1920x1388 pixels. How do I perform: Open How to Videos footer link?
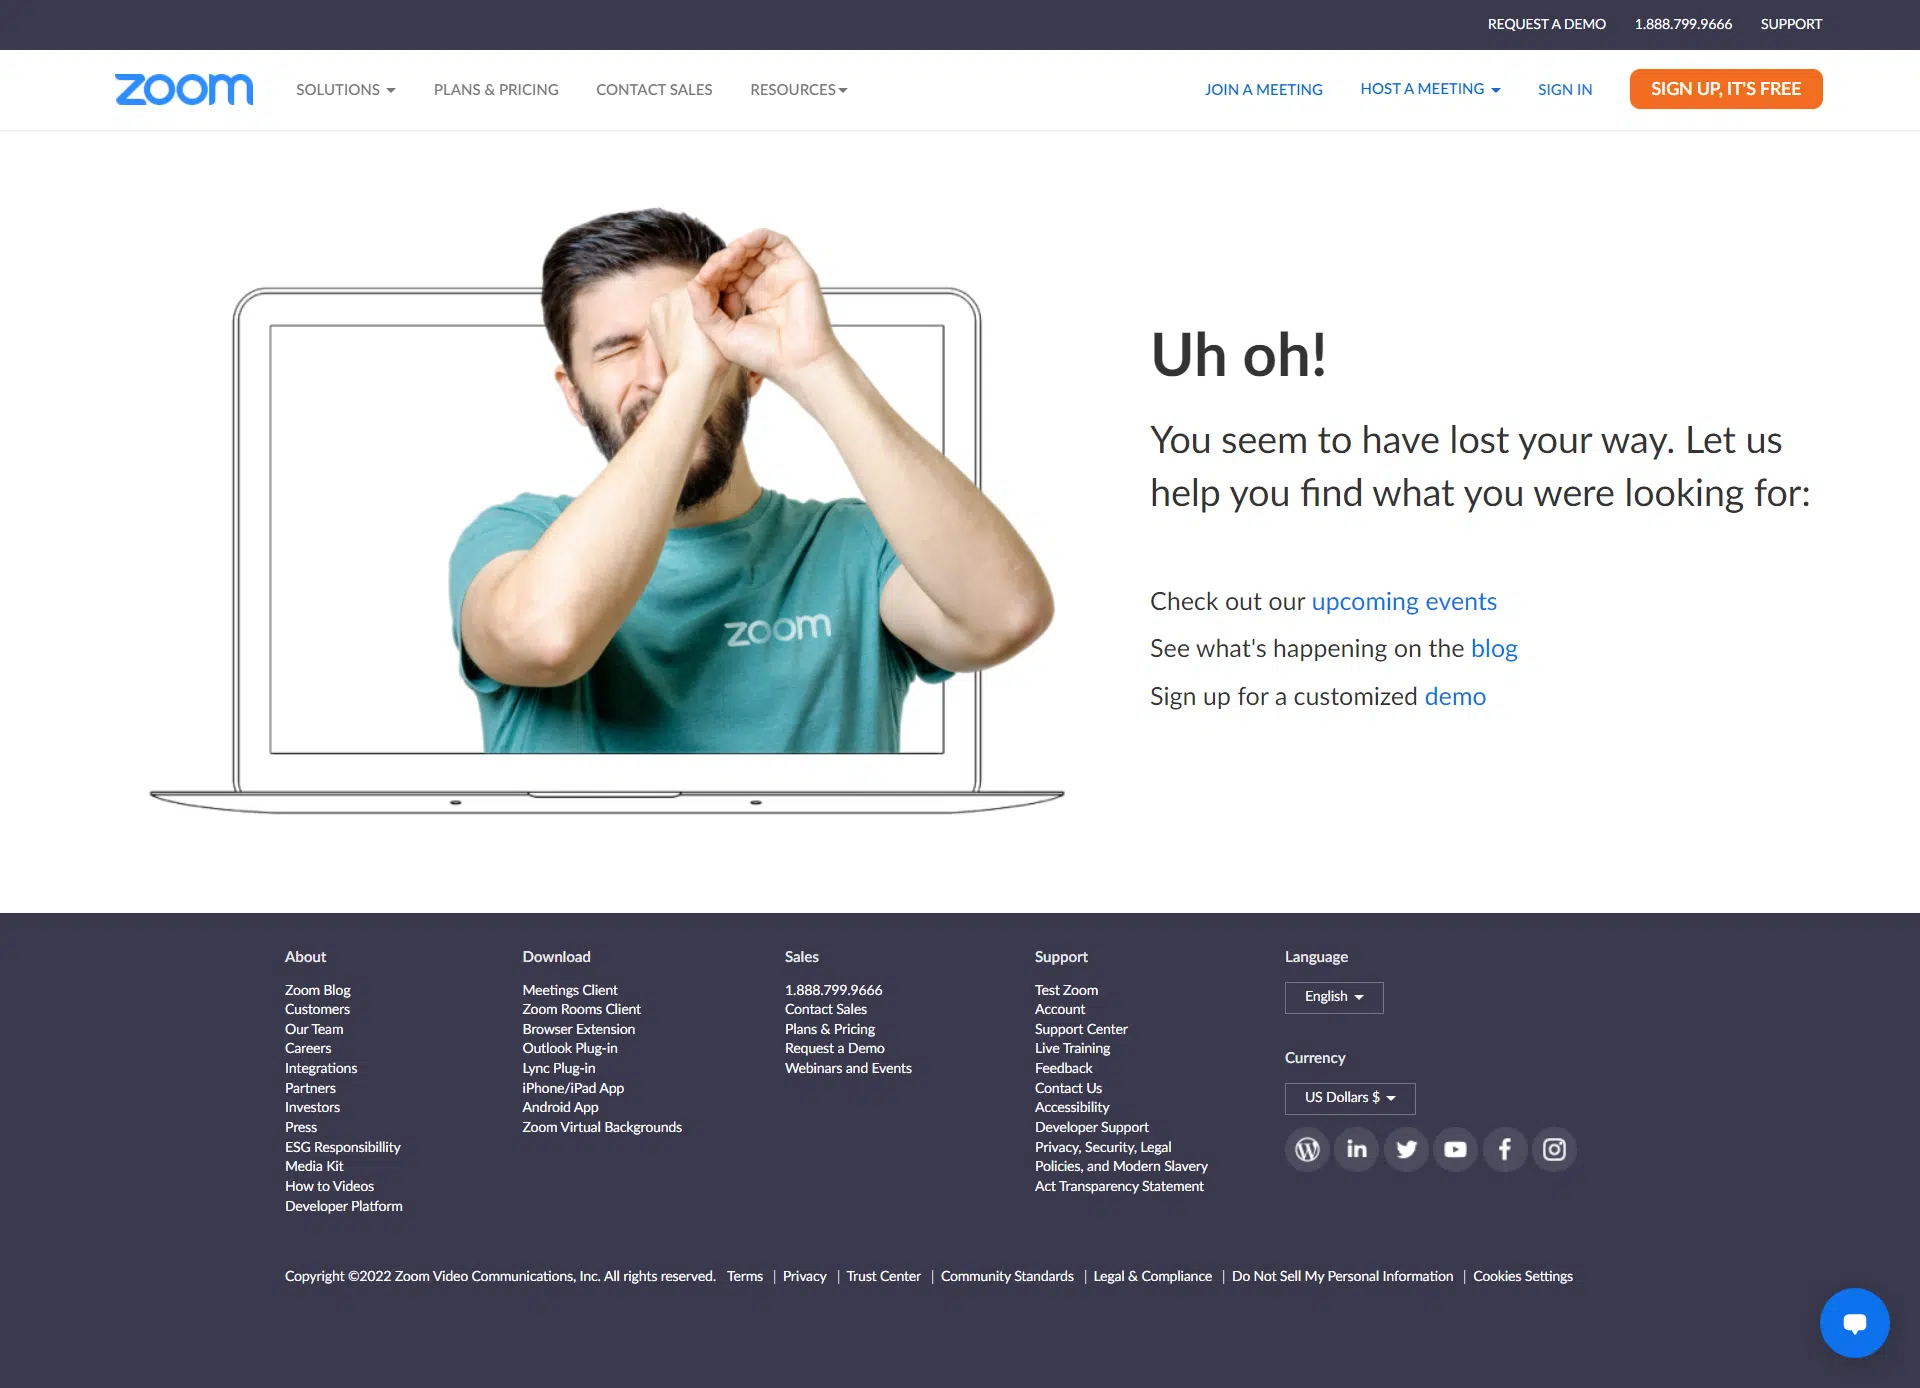pos(329,1186)
